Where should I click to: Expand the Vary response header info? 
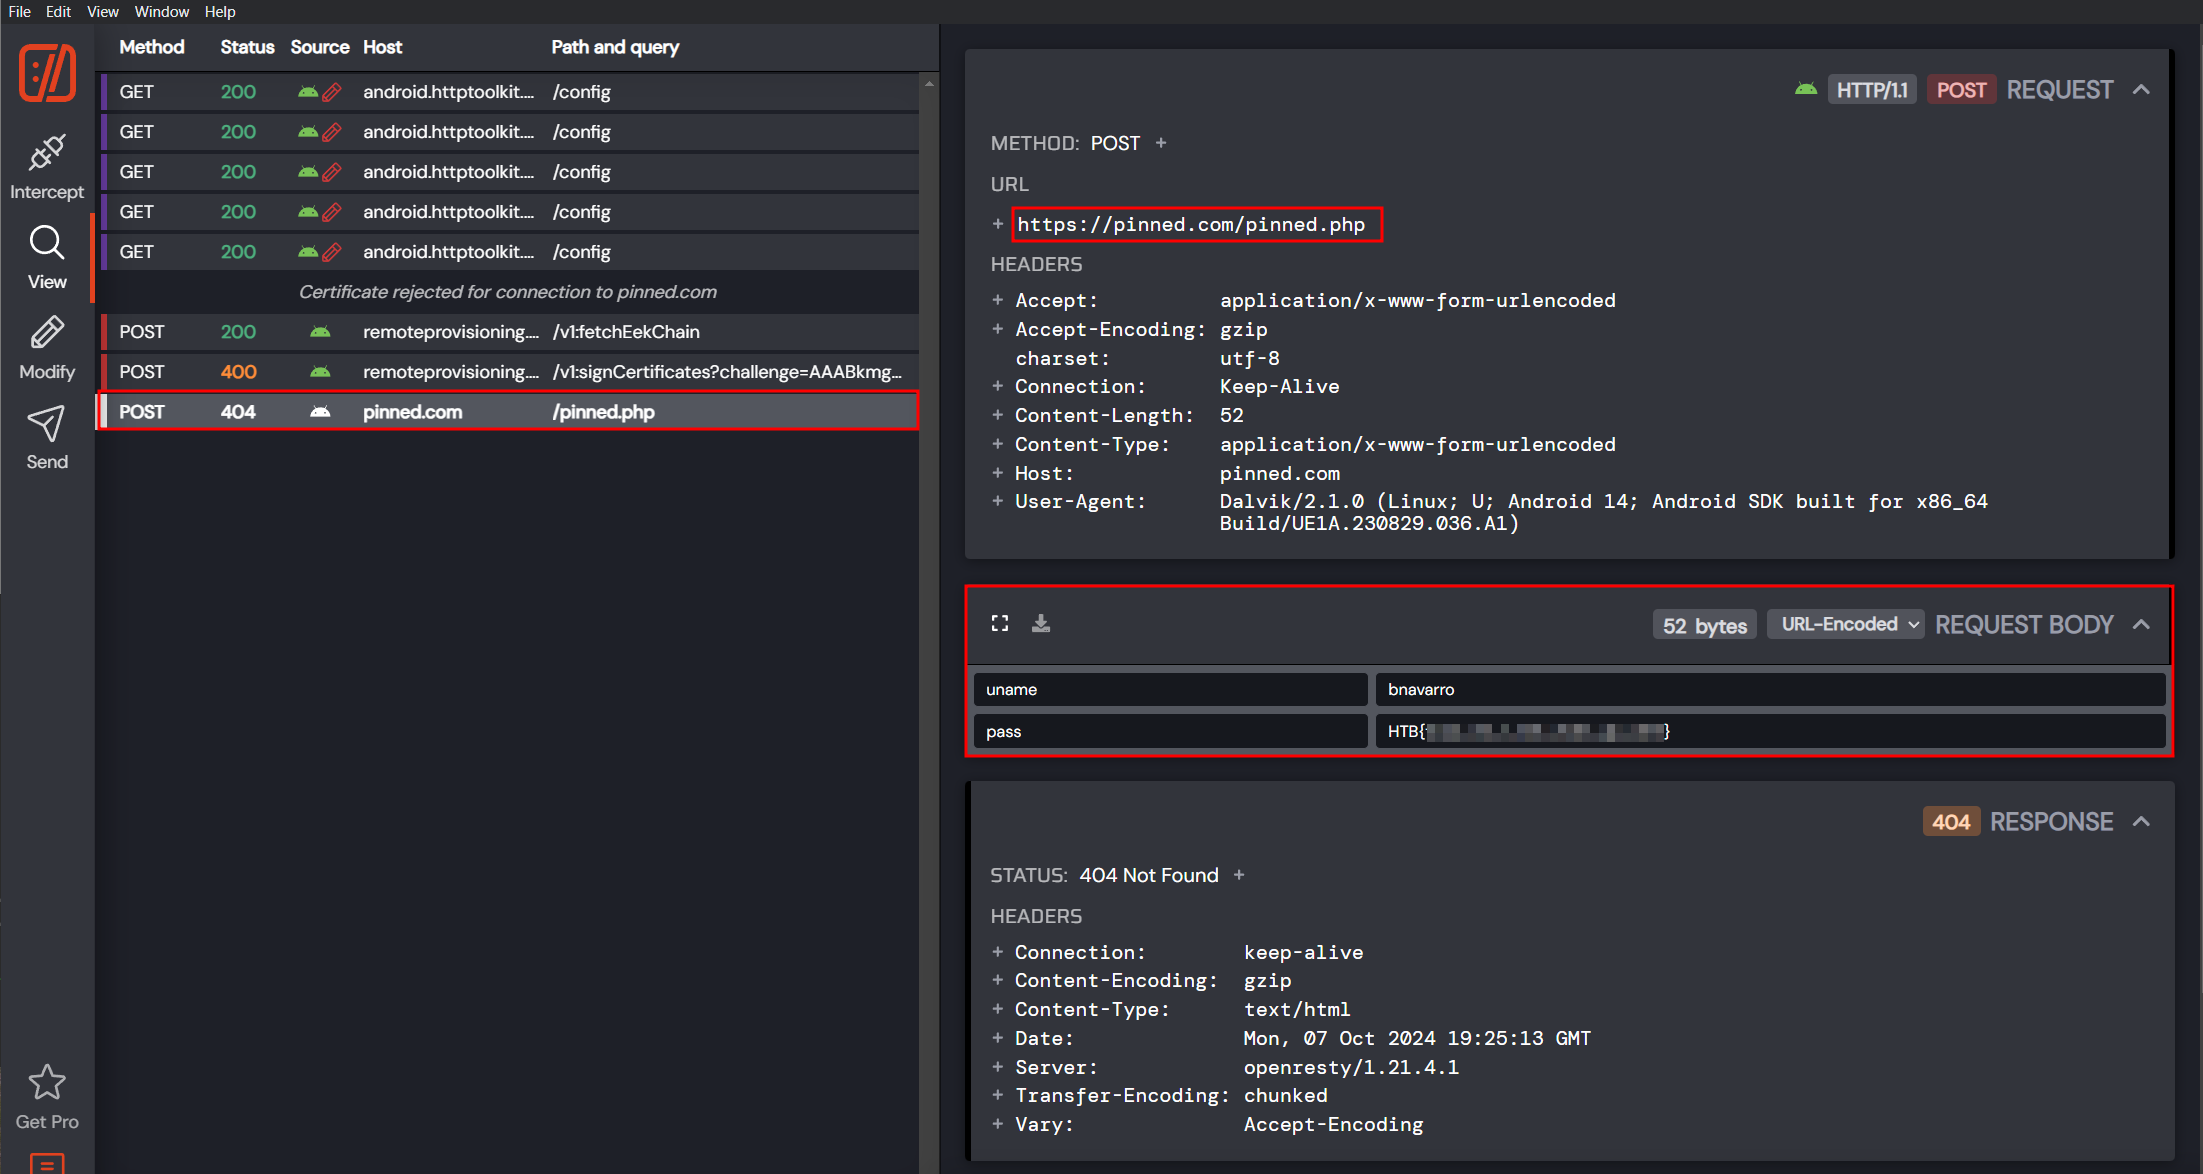(x=997, y=1124)
